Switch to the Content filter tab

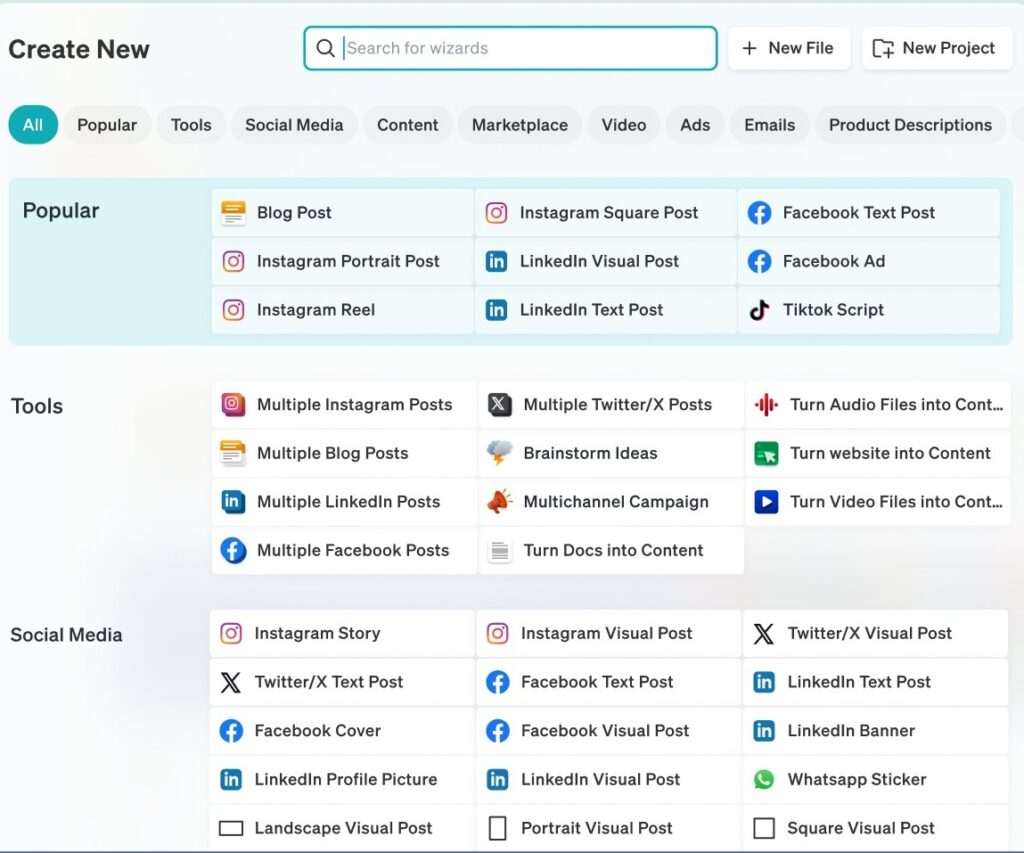[x=408, y=125]
